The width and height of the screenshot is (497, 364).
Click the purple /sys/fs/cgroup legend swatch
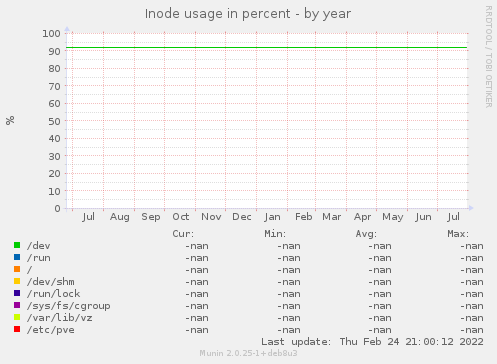[17, 305]
